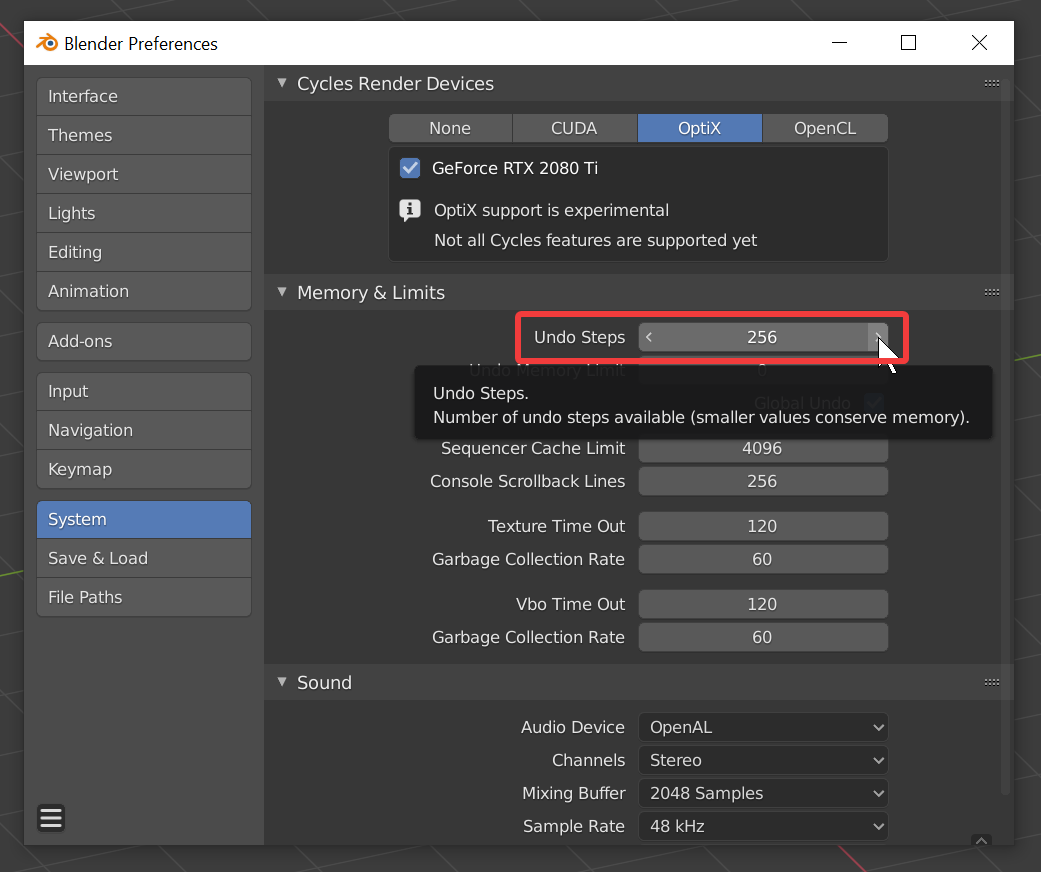1041x872 pixels.
Task: Click the 'GeForce RTX 2080 Ti' device name
Action: (515, 168)
